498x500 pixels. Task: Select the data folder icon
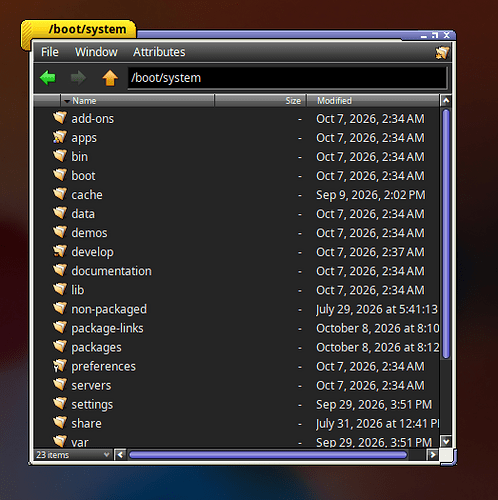point(60,213)
